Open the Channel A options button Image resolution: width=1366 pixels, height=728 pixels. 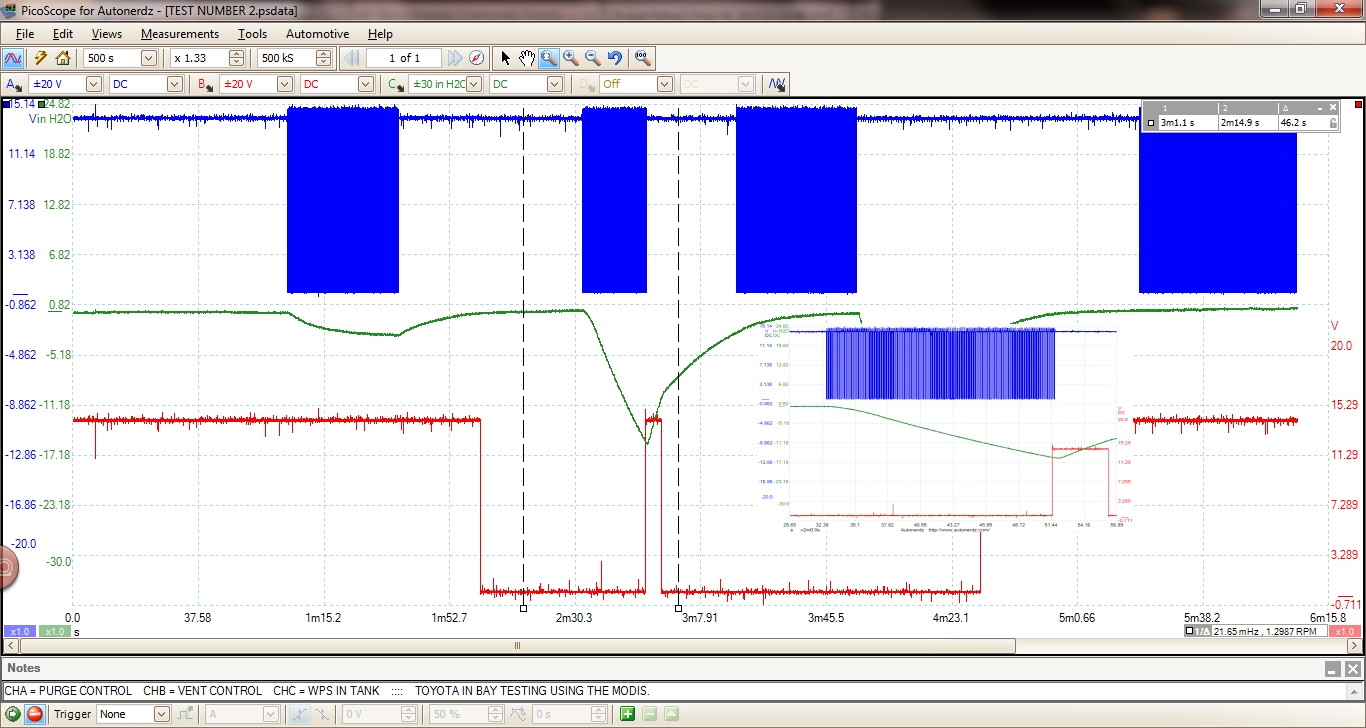13,84
